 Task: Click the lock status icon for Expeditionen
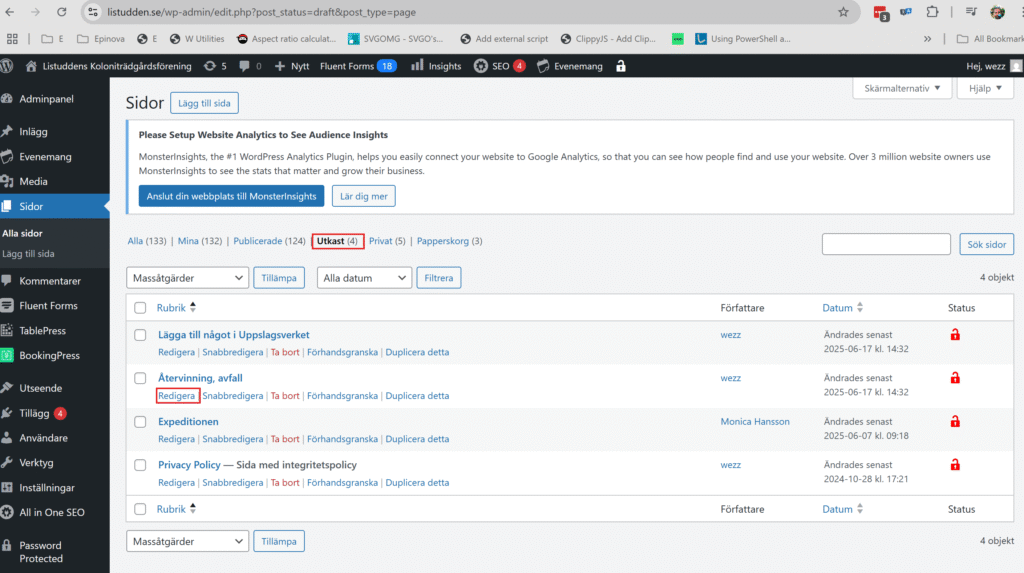point(955,421)
